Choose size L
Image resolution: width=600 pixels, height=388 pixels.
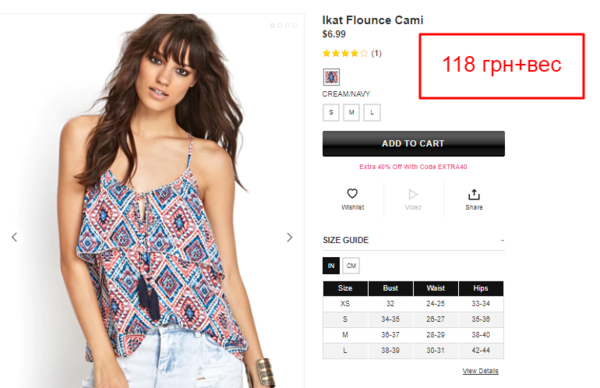(x=372, y=112)
